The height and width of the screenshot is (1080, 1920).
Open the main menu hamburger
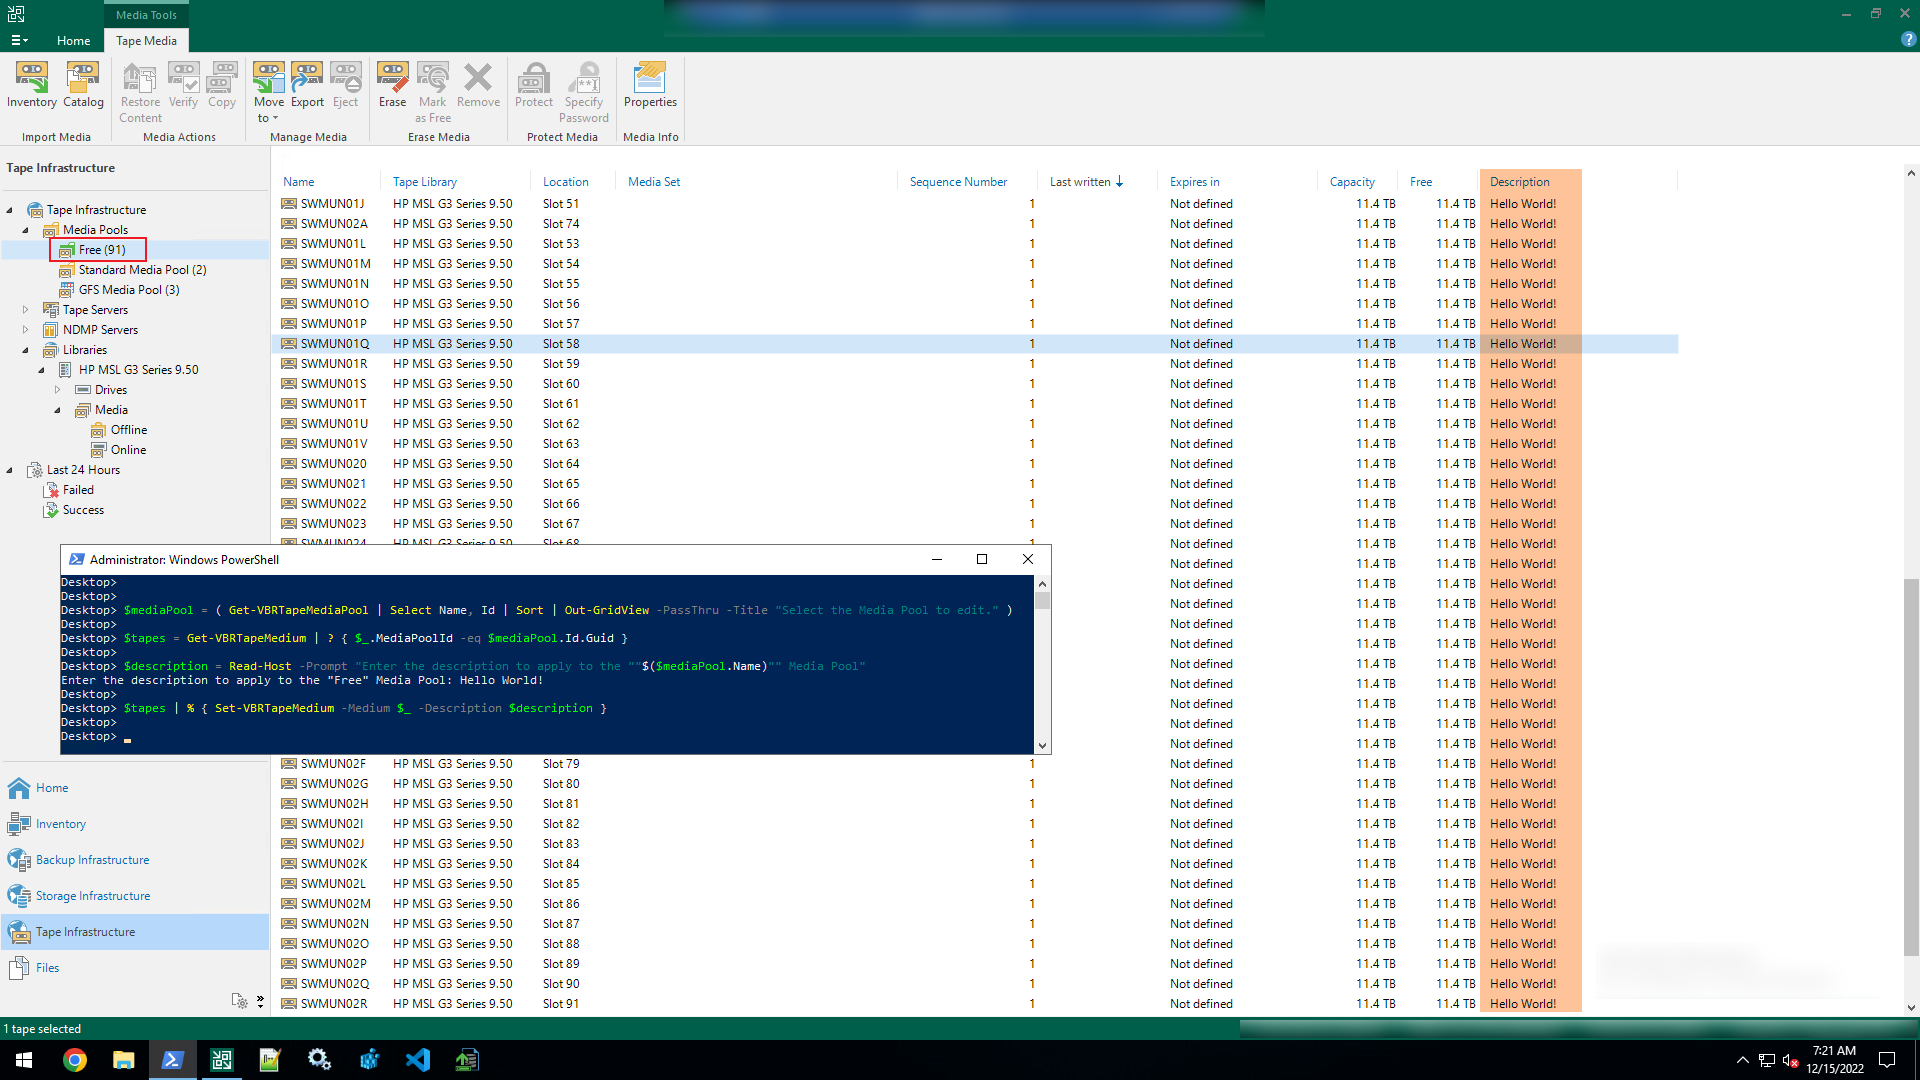(x=18, y=40)
